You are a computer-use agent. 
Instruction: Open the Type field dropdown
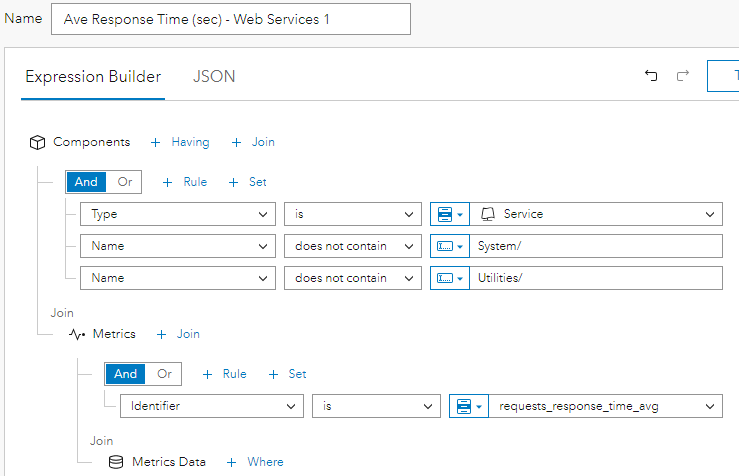click(178, 214)
